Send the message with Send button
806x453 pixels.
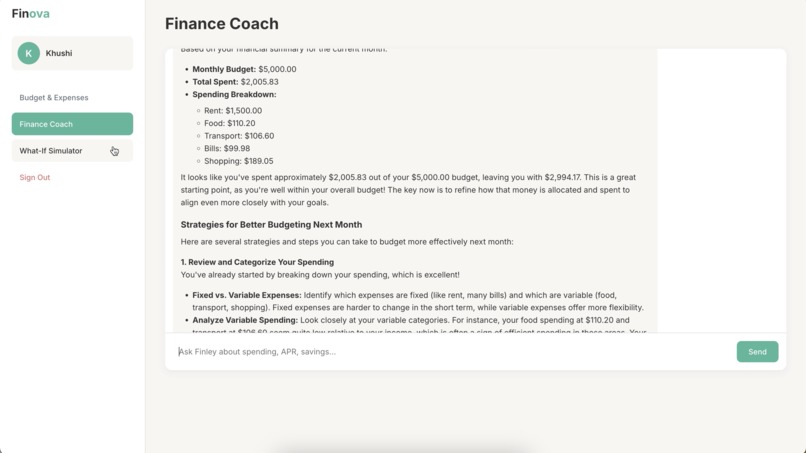pos(757,352)
